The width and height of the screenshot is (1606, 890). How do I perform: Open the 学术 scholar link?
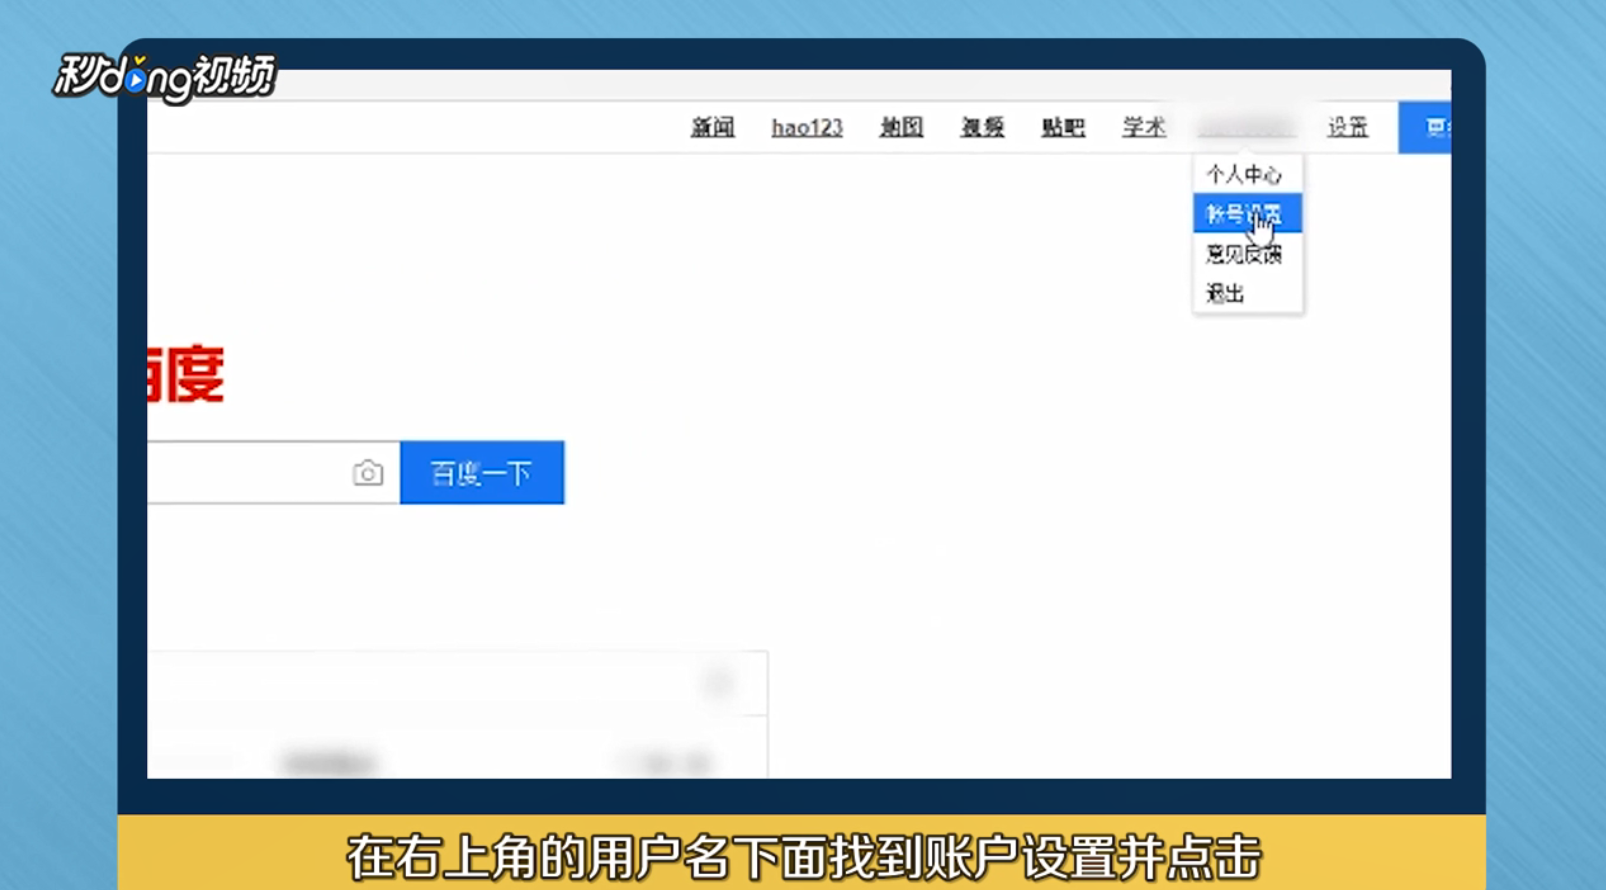click(1144, 127)
